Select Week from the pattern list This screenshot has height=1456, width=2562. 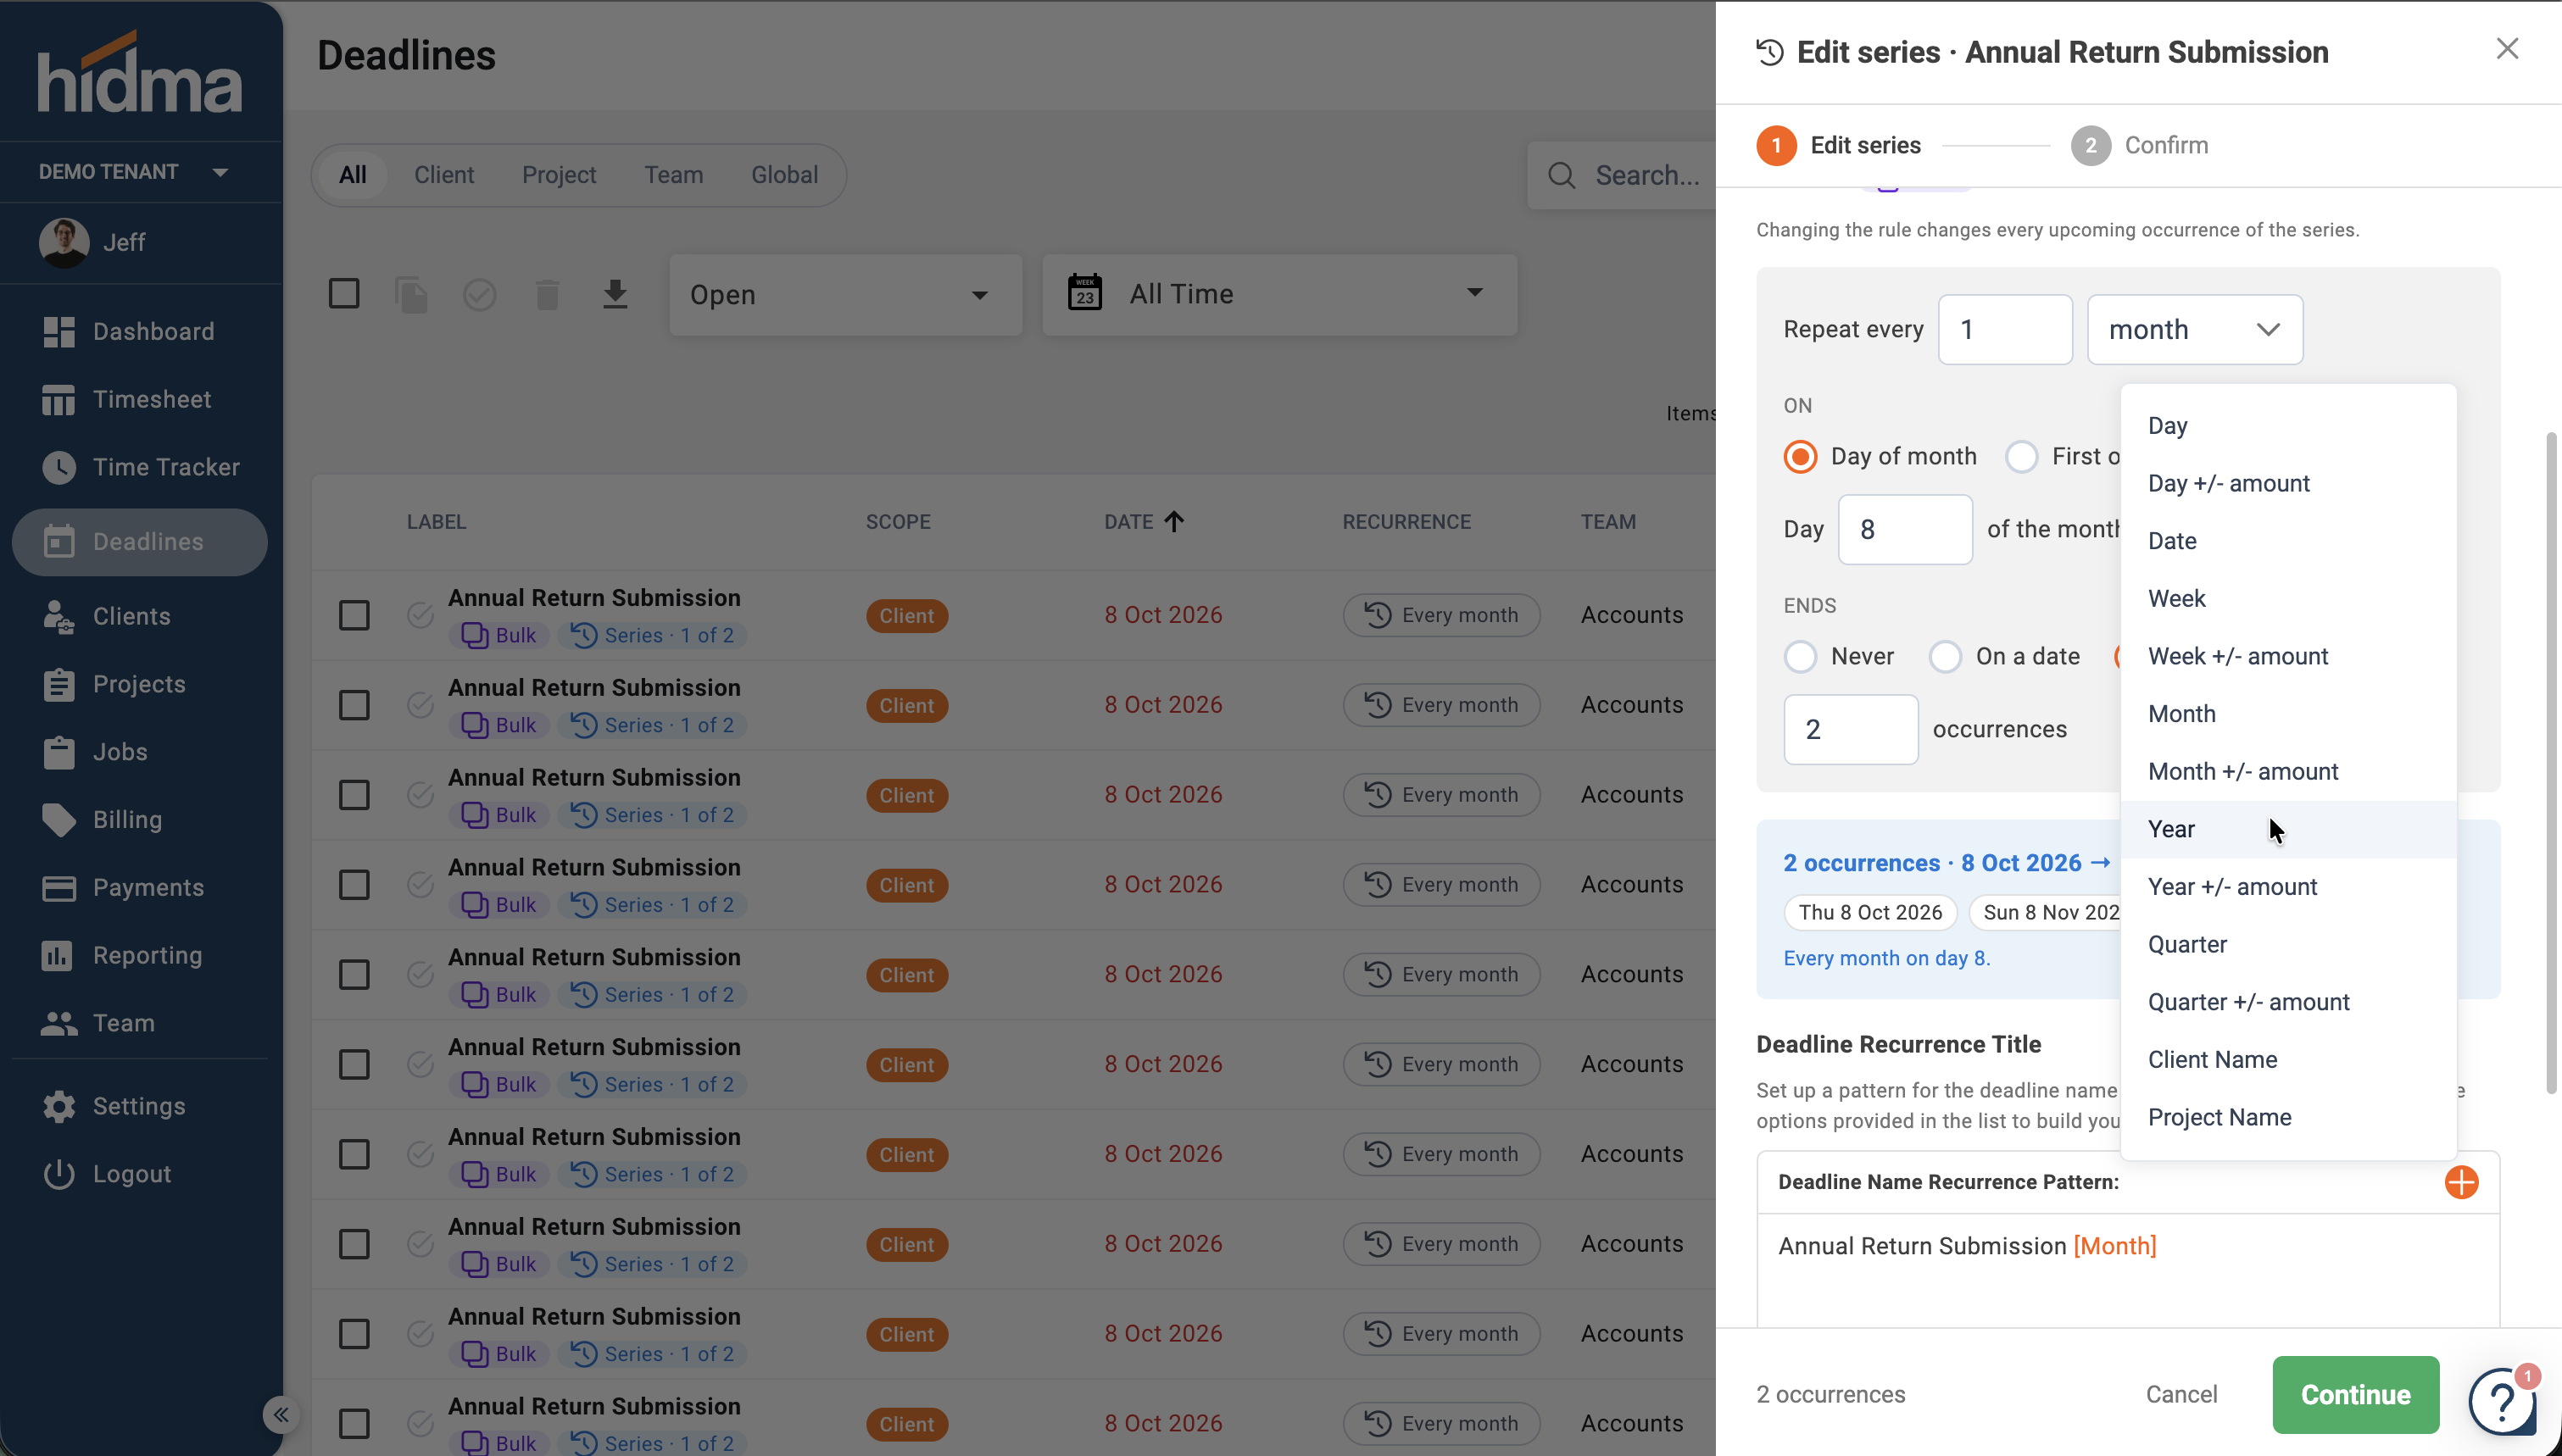[x=2288, y=598]
